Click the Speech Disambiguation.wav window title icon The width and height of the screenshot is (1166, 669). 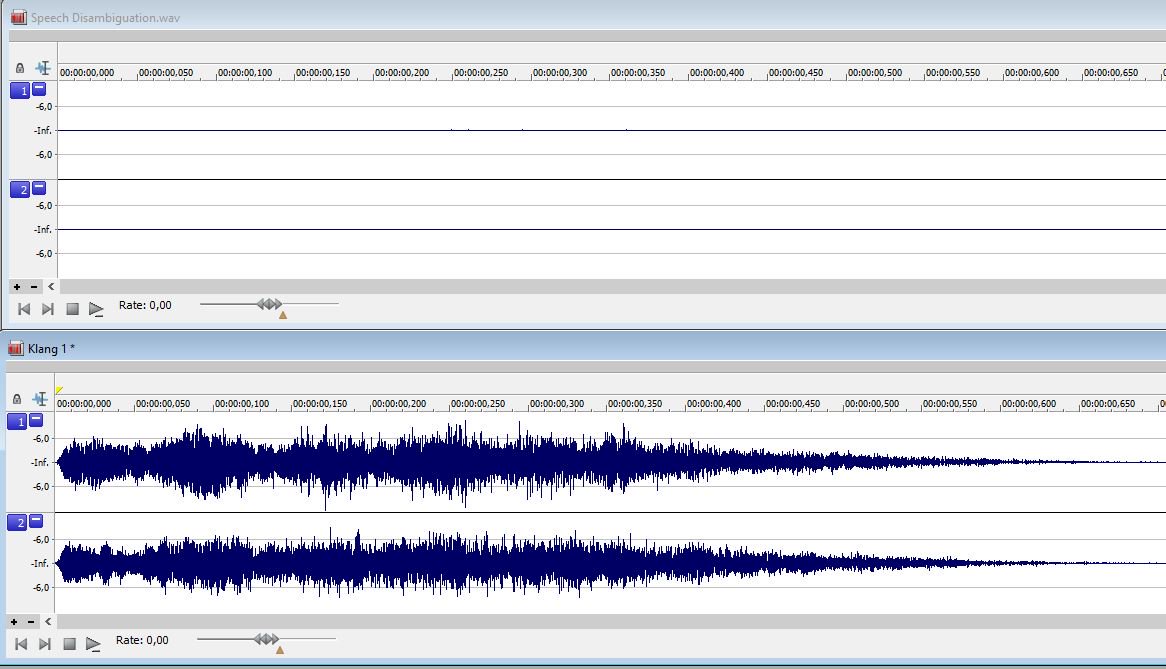pyautogui.click(x=19, y=17)
